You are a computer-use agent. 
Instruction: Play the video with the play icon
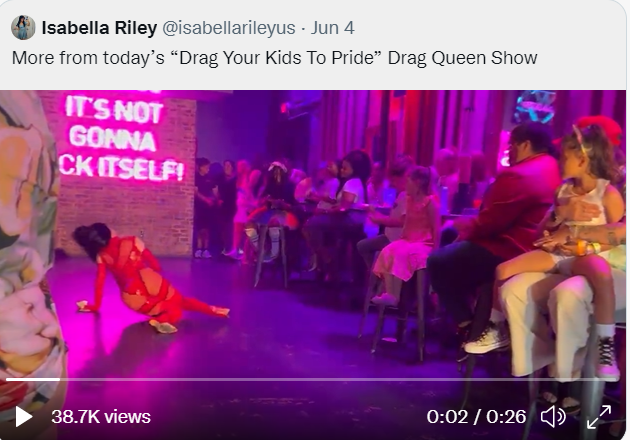click(24, 417)
